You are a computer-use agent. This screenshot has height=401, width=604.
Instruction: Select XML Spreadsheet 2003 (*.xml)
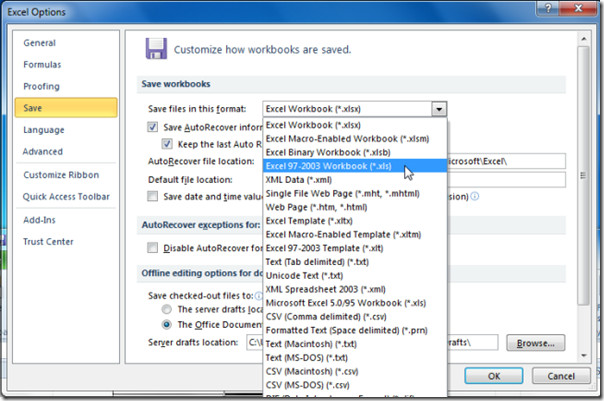pyautogui.click(x=355, y=289)
